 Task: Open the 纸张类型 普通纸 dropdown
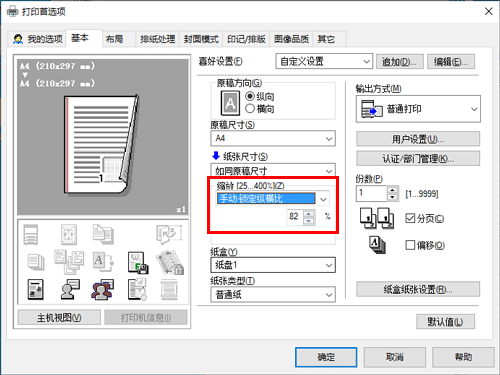coord(273,295)
